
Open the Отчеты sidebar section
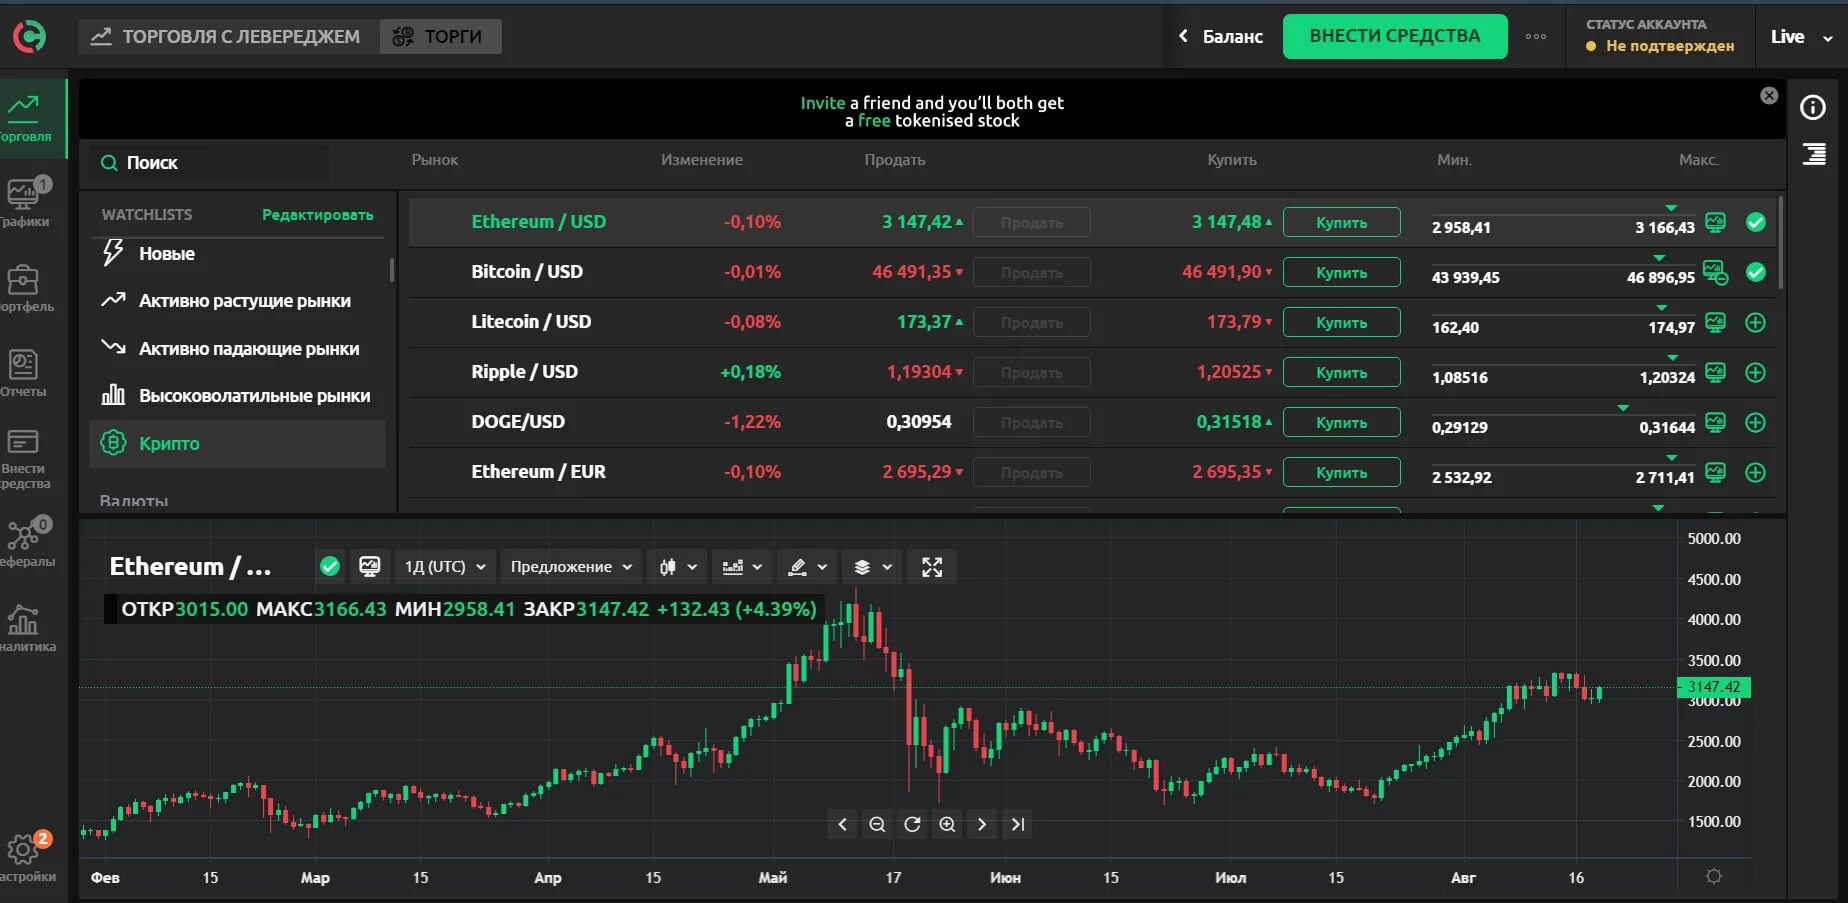pyautogui.click(x=24, y=372)
